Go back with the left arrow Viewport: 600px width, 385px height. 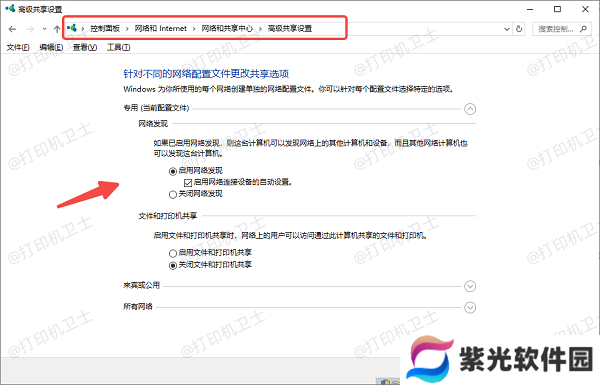click(12, 29)
